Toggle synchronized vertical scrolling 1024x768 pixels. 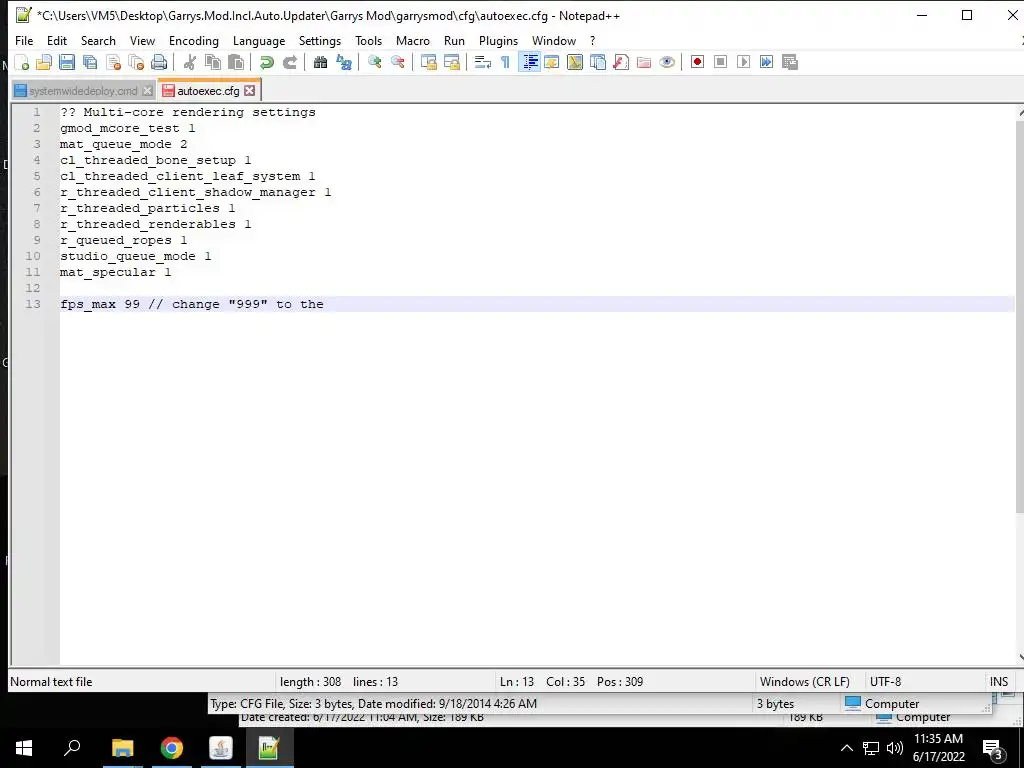click(428, 62)
